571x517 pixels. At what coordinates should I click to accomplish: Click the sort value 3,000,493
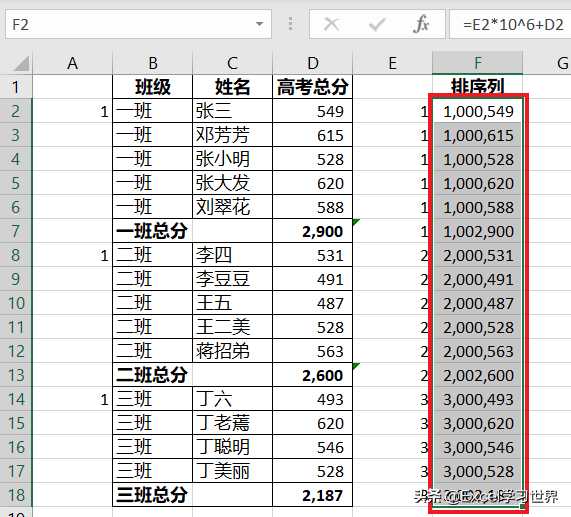tap(477, 399)
